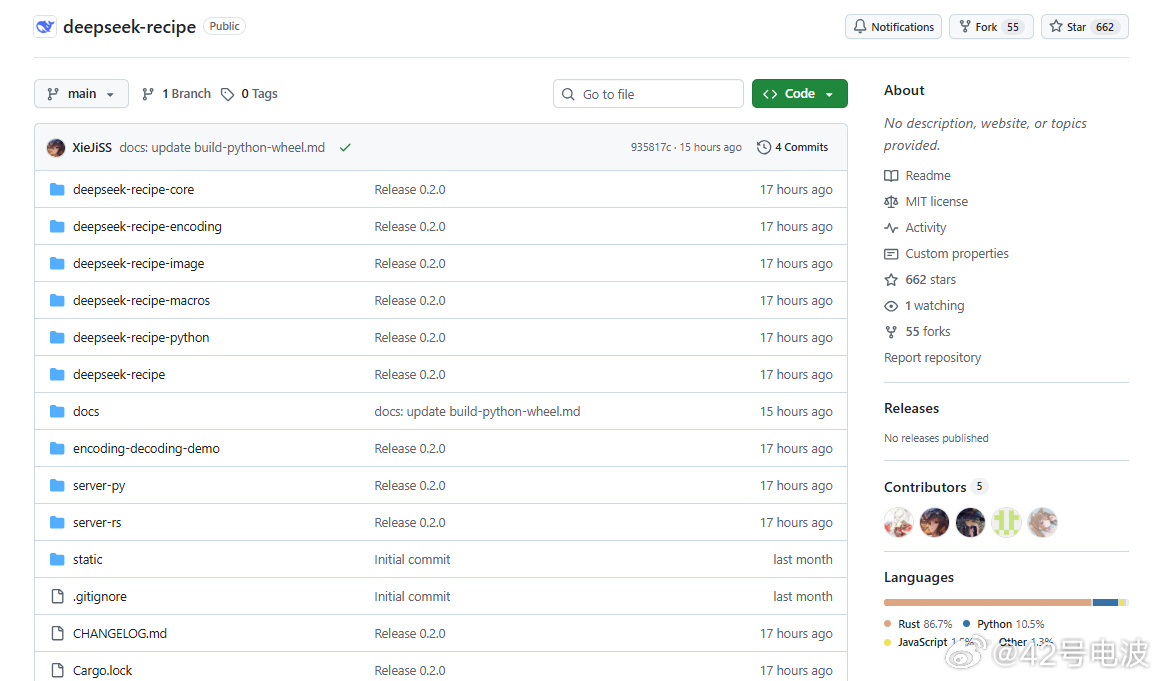Viewport: 1160px width, 681px height.
Task: Click the first contributor avatar
Action: pyautogui.click(x=899, y=522)
